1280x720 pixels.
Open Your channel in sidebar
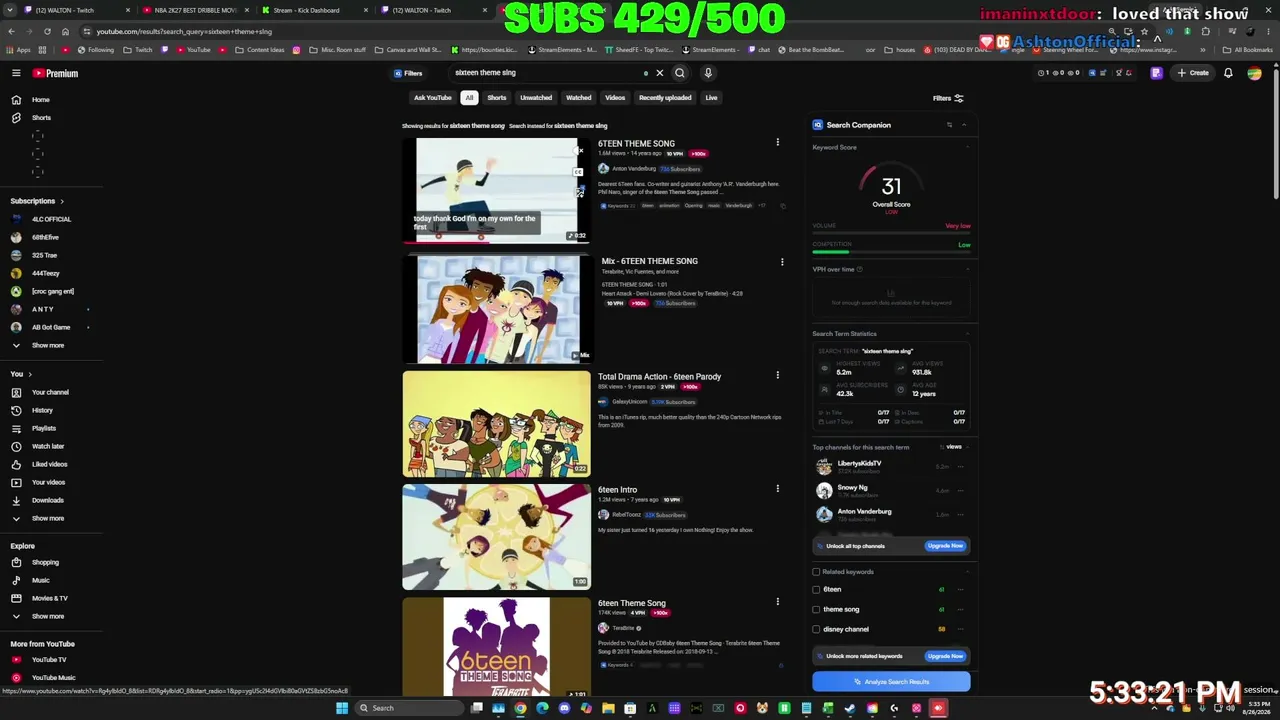[x=50, y=392]
